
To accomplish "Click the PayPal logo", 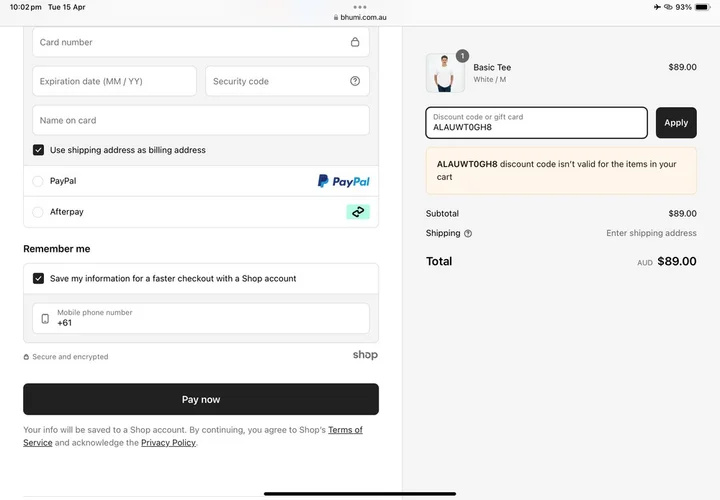I will click(x=343, y=181).
